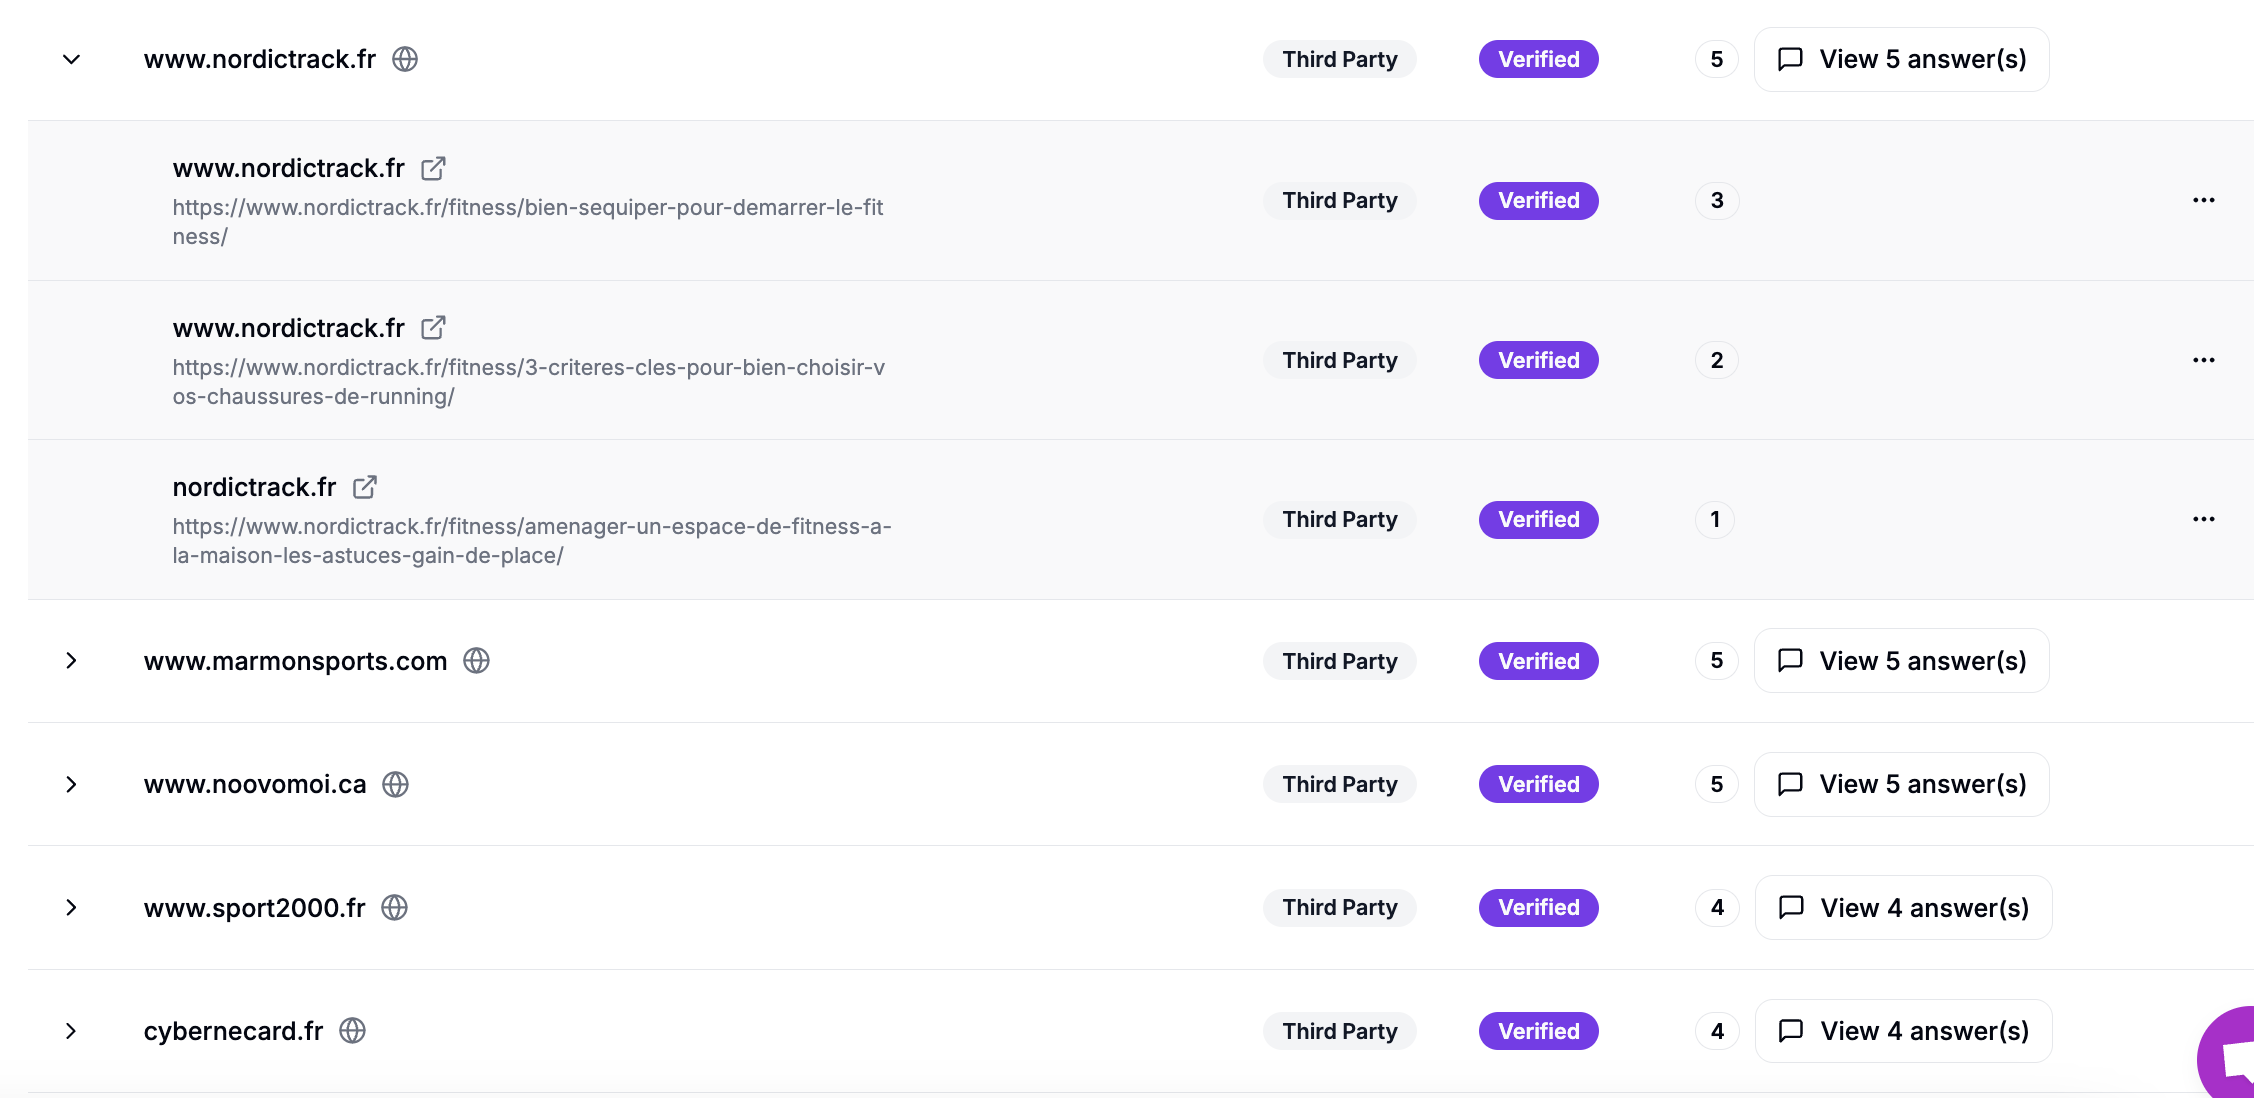The width and height of the screenshot is (2254, 1098).
Task: Collapse the www.nordictrack.fr group row
Action: click(x=71, y=60)
